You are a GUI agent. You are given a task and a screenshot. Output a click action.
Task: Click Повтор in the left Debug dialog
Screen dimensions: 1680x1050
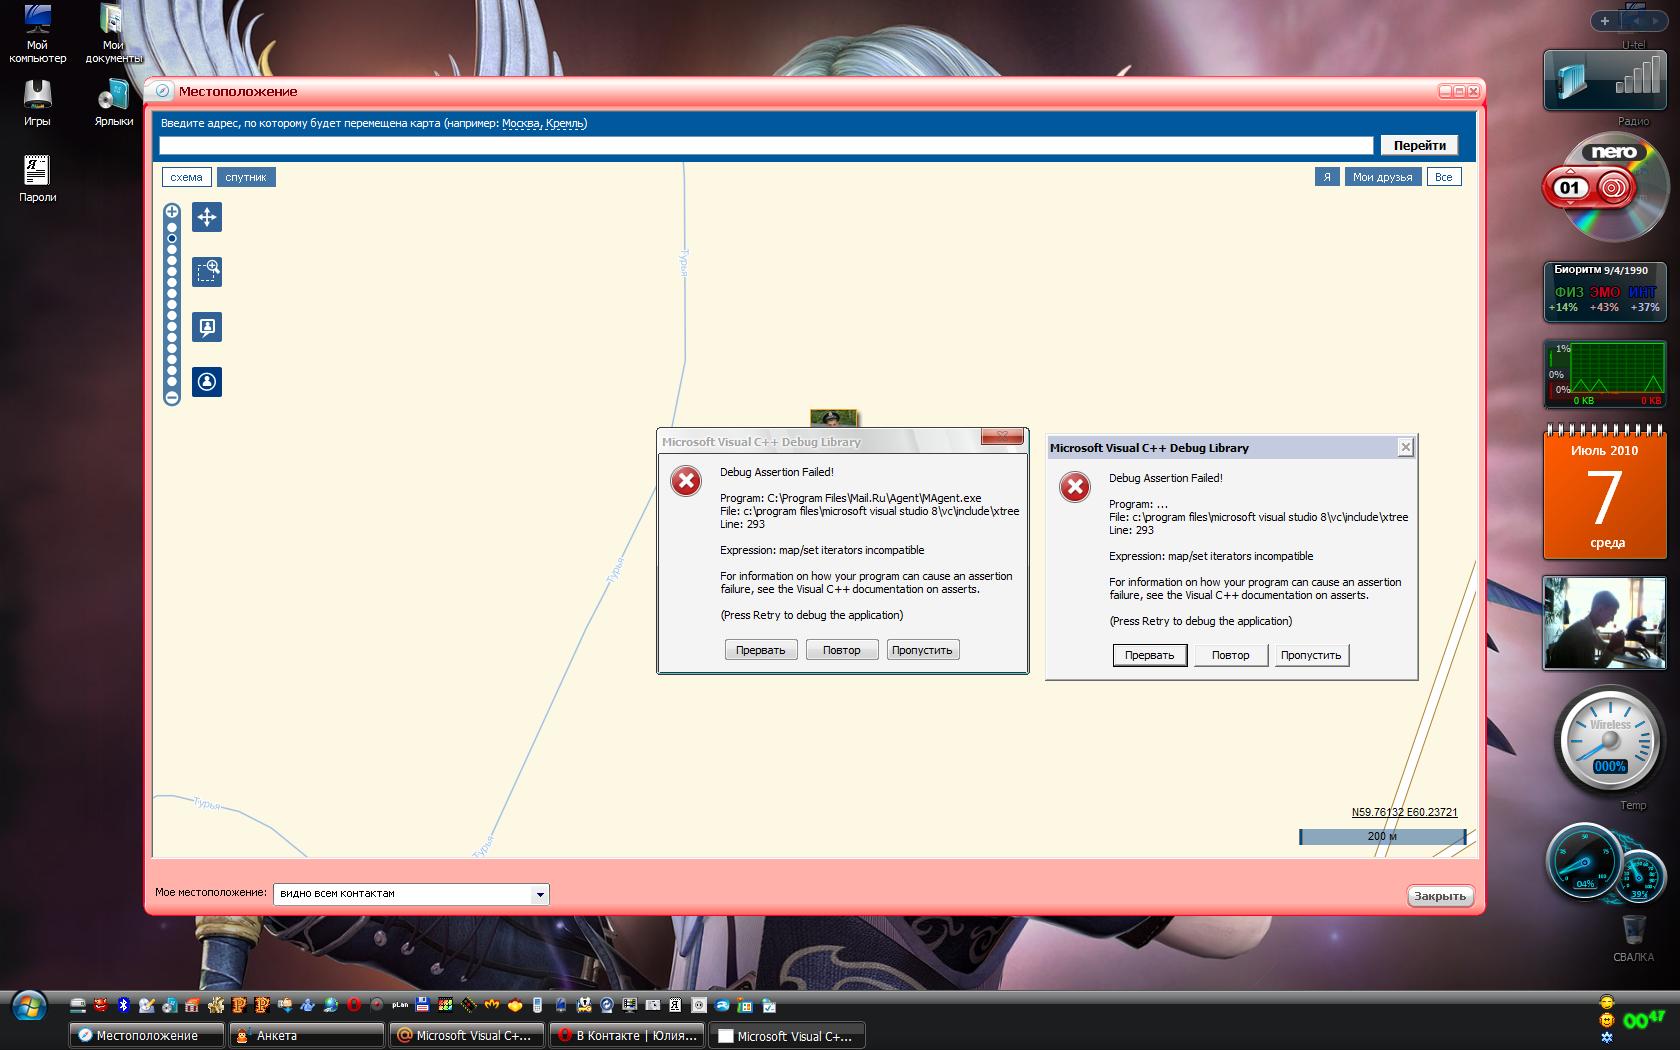click(841, 650)
